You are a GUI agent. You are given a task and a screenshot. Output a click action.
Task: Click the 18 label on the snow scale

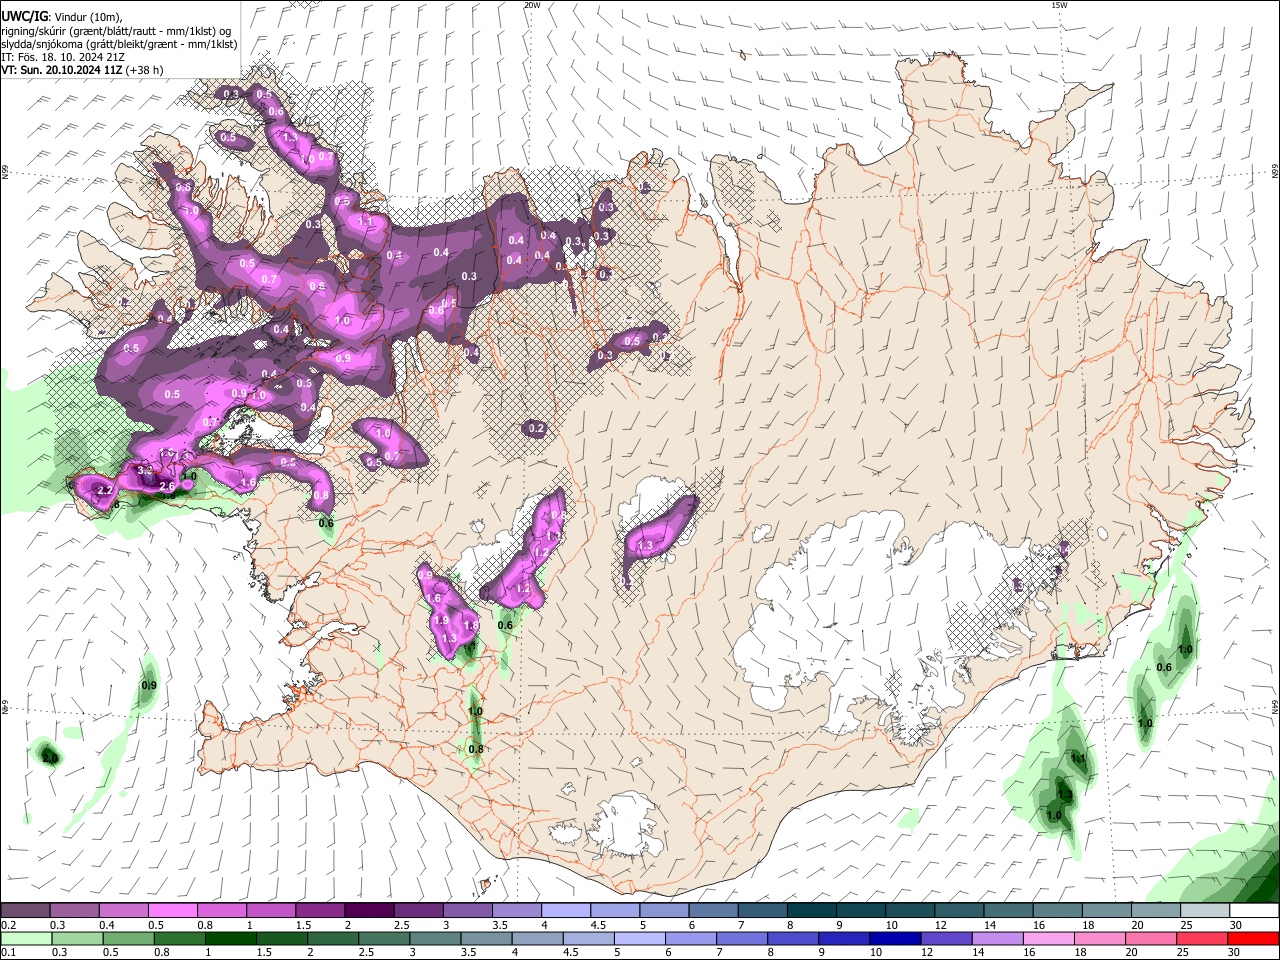(1088, 925)
